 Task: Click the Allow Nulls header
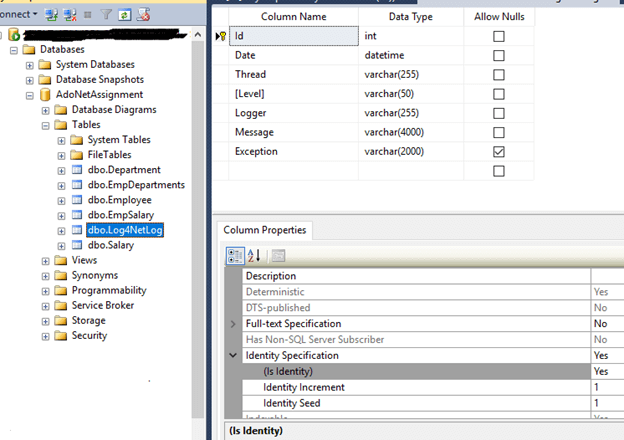pyautogui.click(x=499, y=17)
